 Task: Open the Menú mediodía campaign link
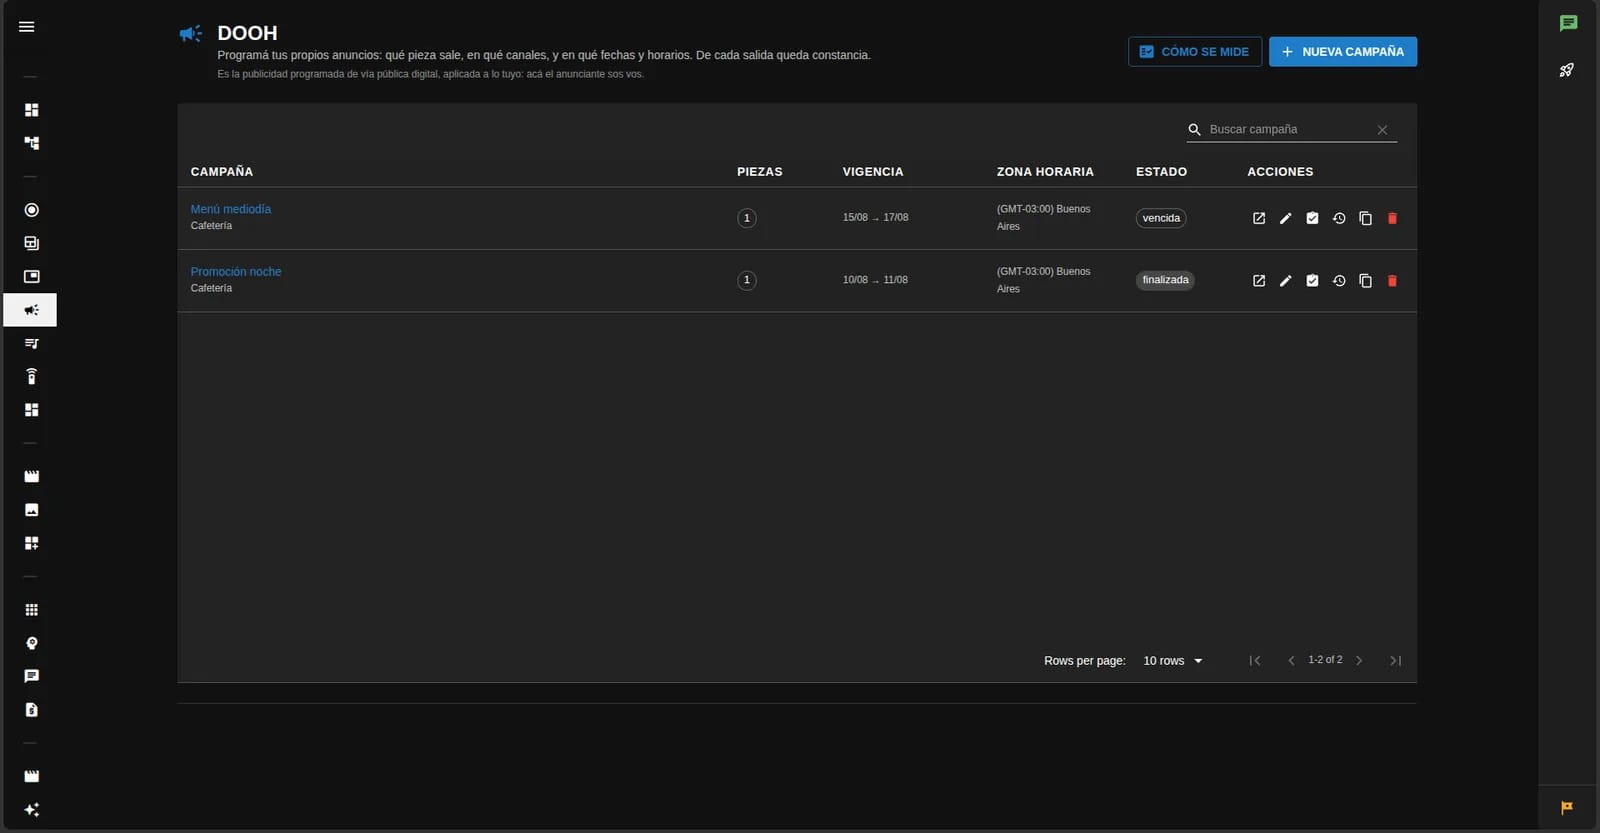tap(231, 209)
